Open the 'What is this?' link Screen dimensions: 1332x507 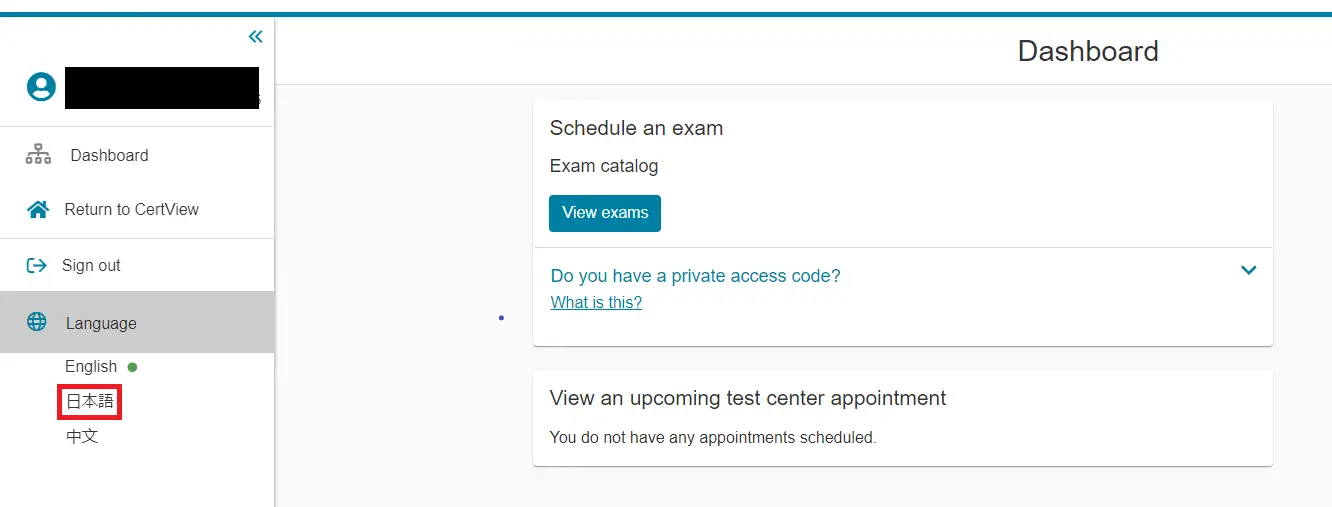coord(596,303)
